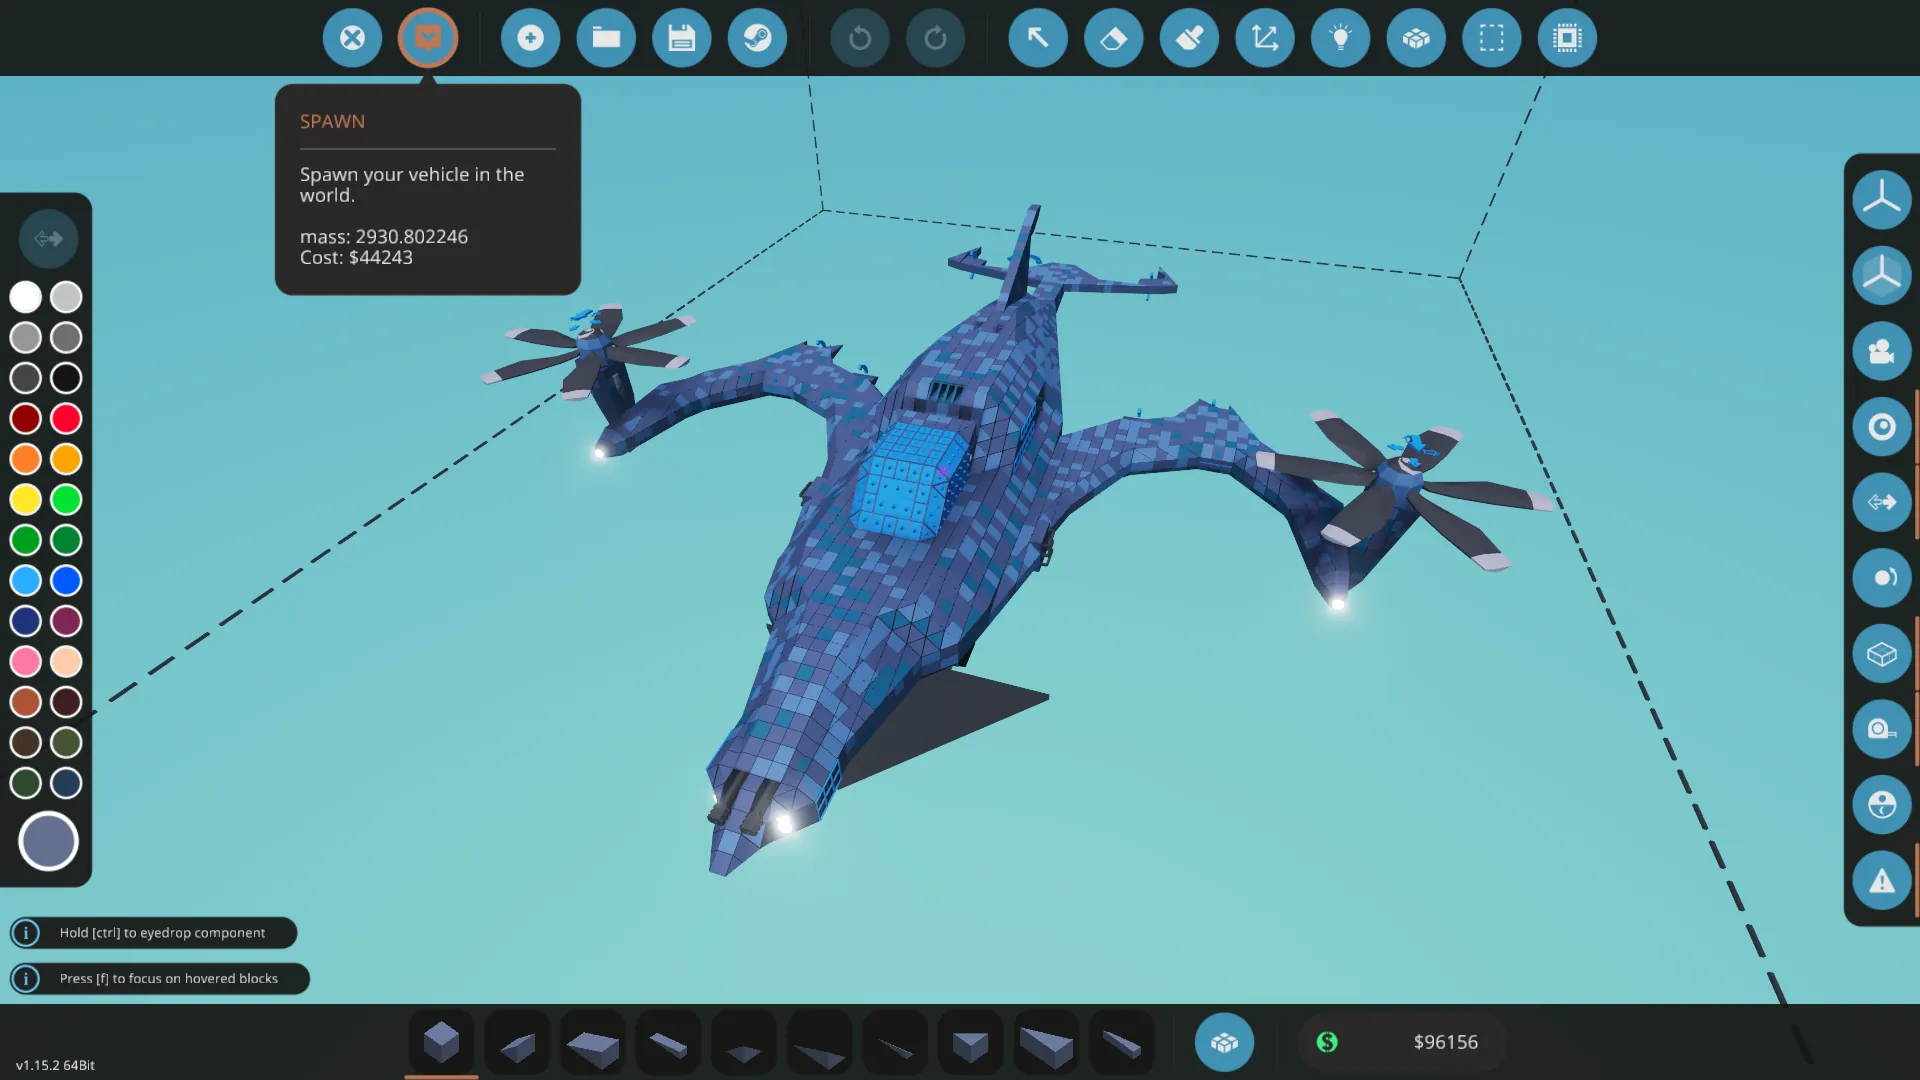1920x1080 pixels.
Task: Save vehicle with the floppy disk icon
Action: (682, 38)
